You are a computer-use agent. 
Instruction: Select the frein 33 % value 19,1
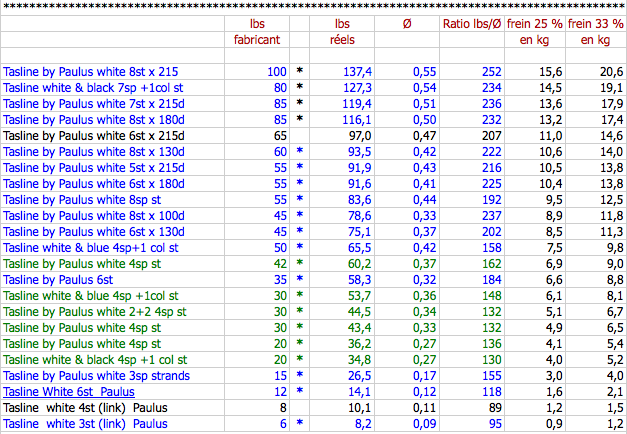(x=611, y=88)
